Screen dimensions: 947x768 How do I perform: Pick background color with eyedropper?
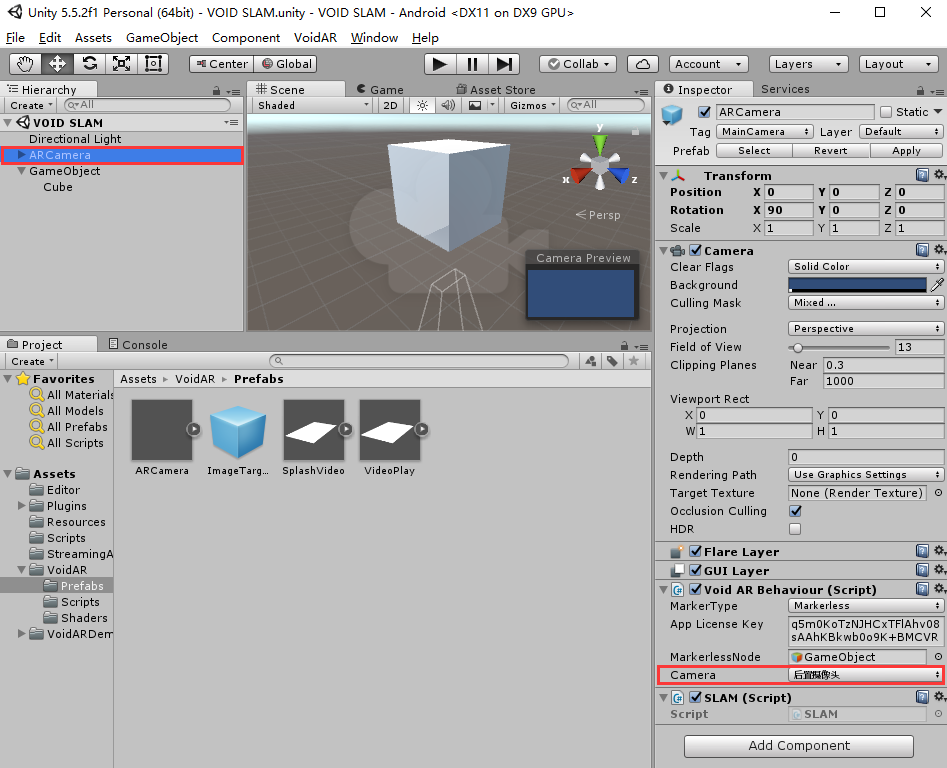pyautogui.click(x=937, y=285)
